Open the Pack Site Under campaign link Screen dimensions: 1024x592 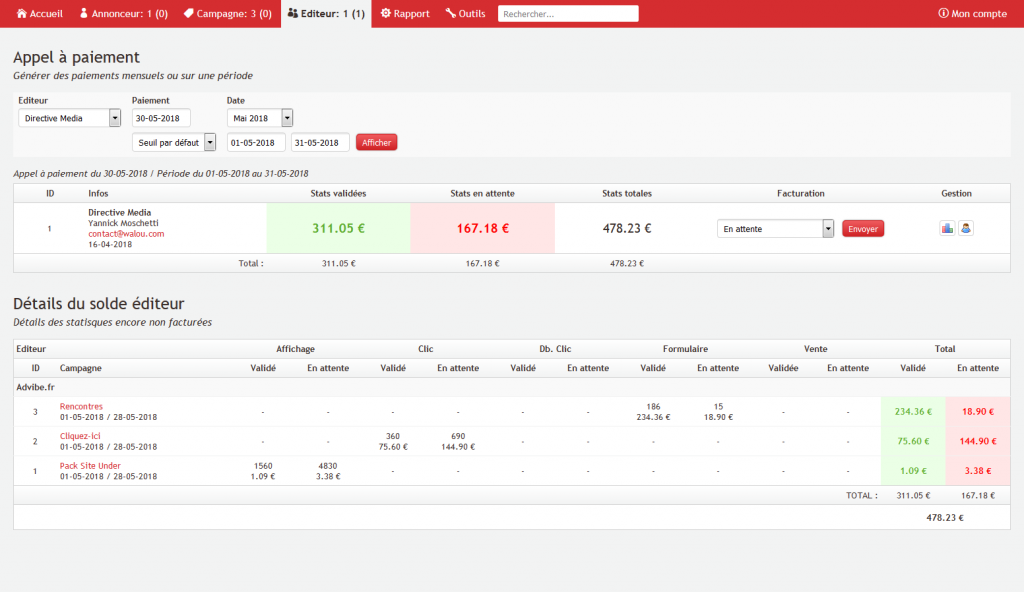pos(90,466)
